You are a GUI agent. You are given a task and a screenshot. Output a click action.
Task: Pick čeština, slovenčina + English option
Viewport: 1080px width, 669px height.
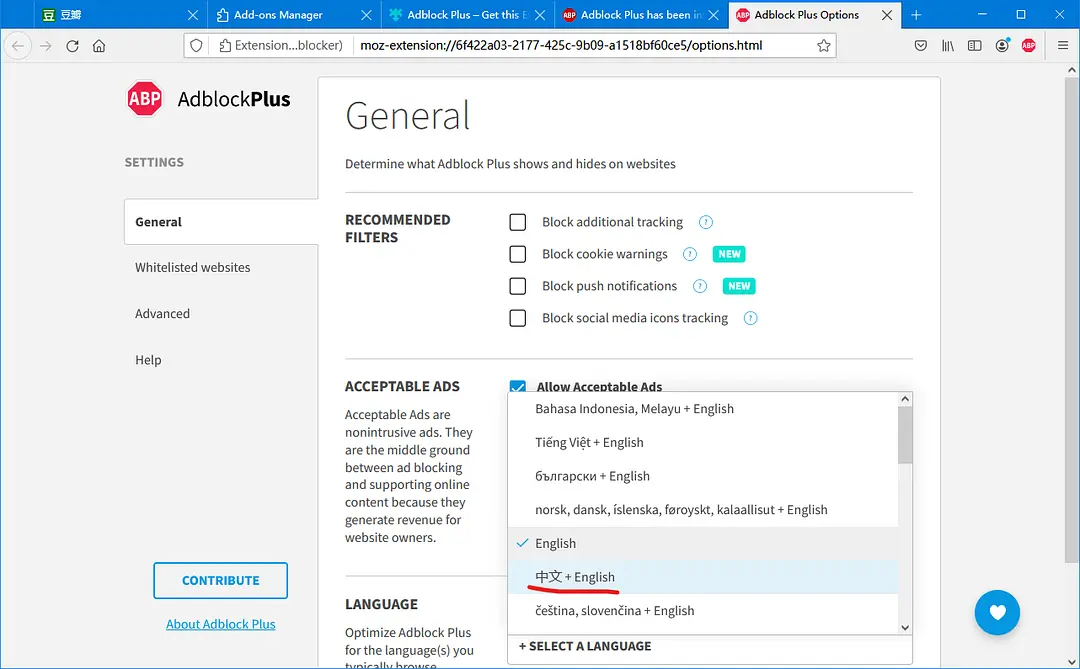pyautogui.click(x=614, y=610)
